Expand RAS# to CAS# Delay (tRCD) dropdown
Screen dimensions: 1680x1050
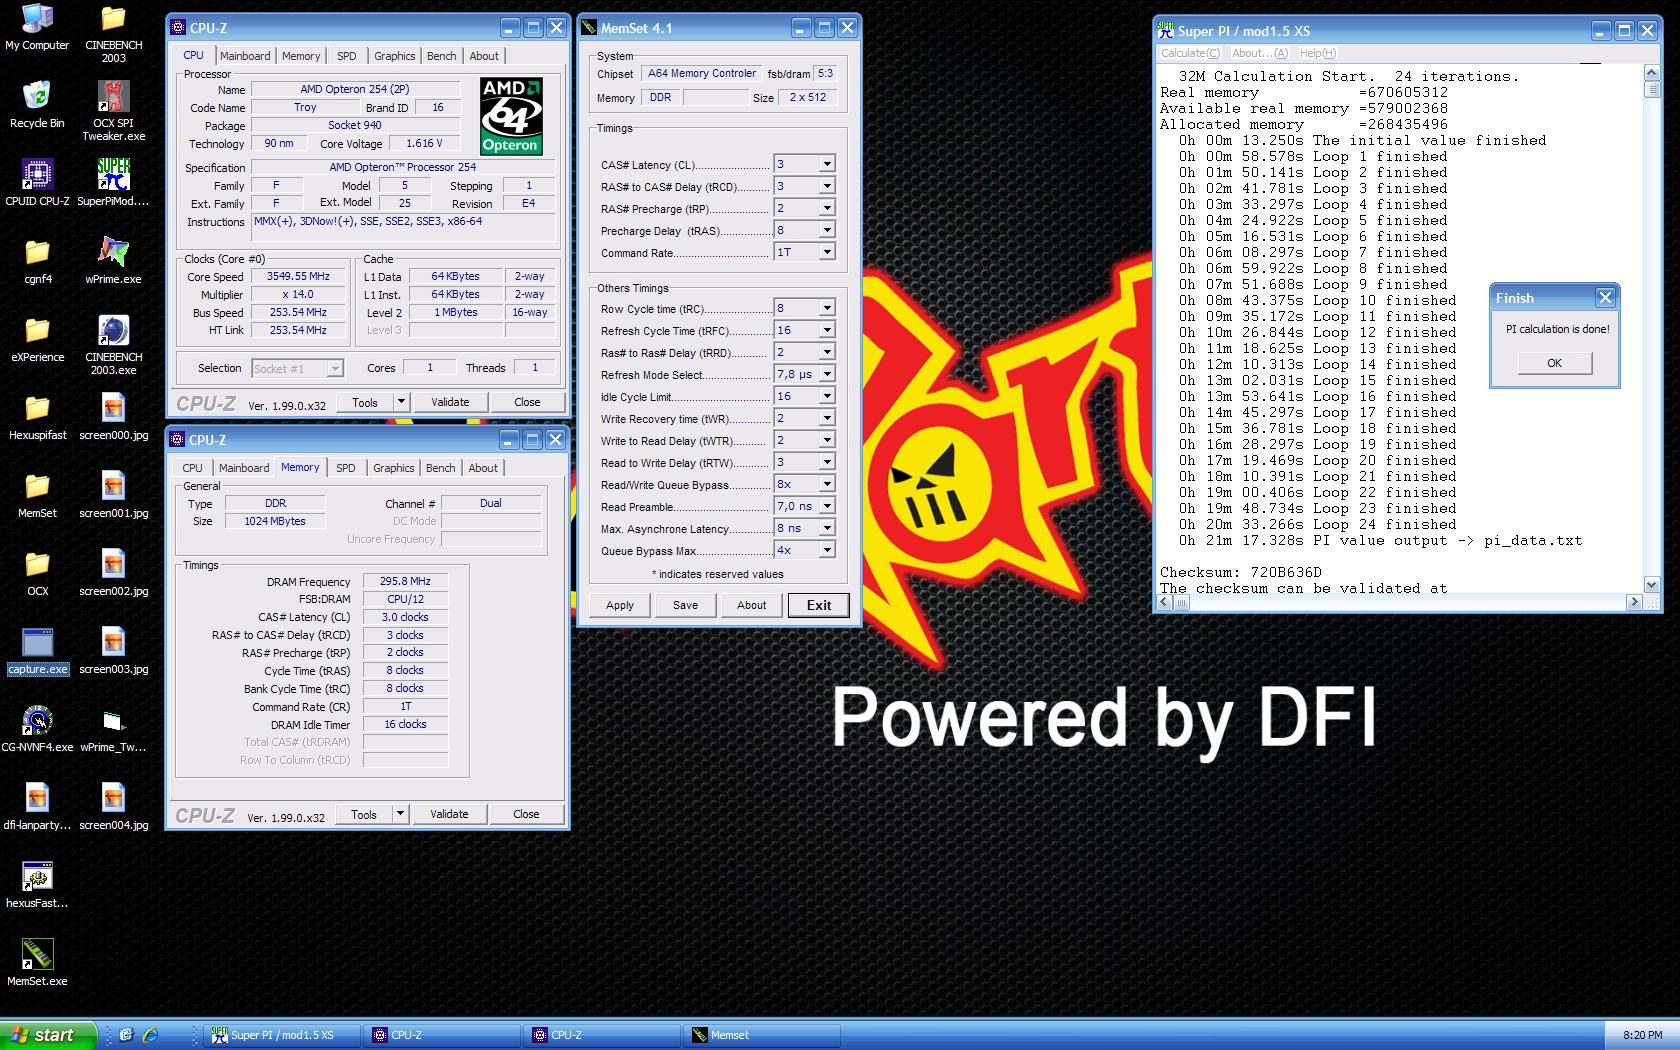827,186
